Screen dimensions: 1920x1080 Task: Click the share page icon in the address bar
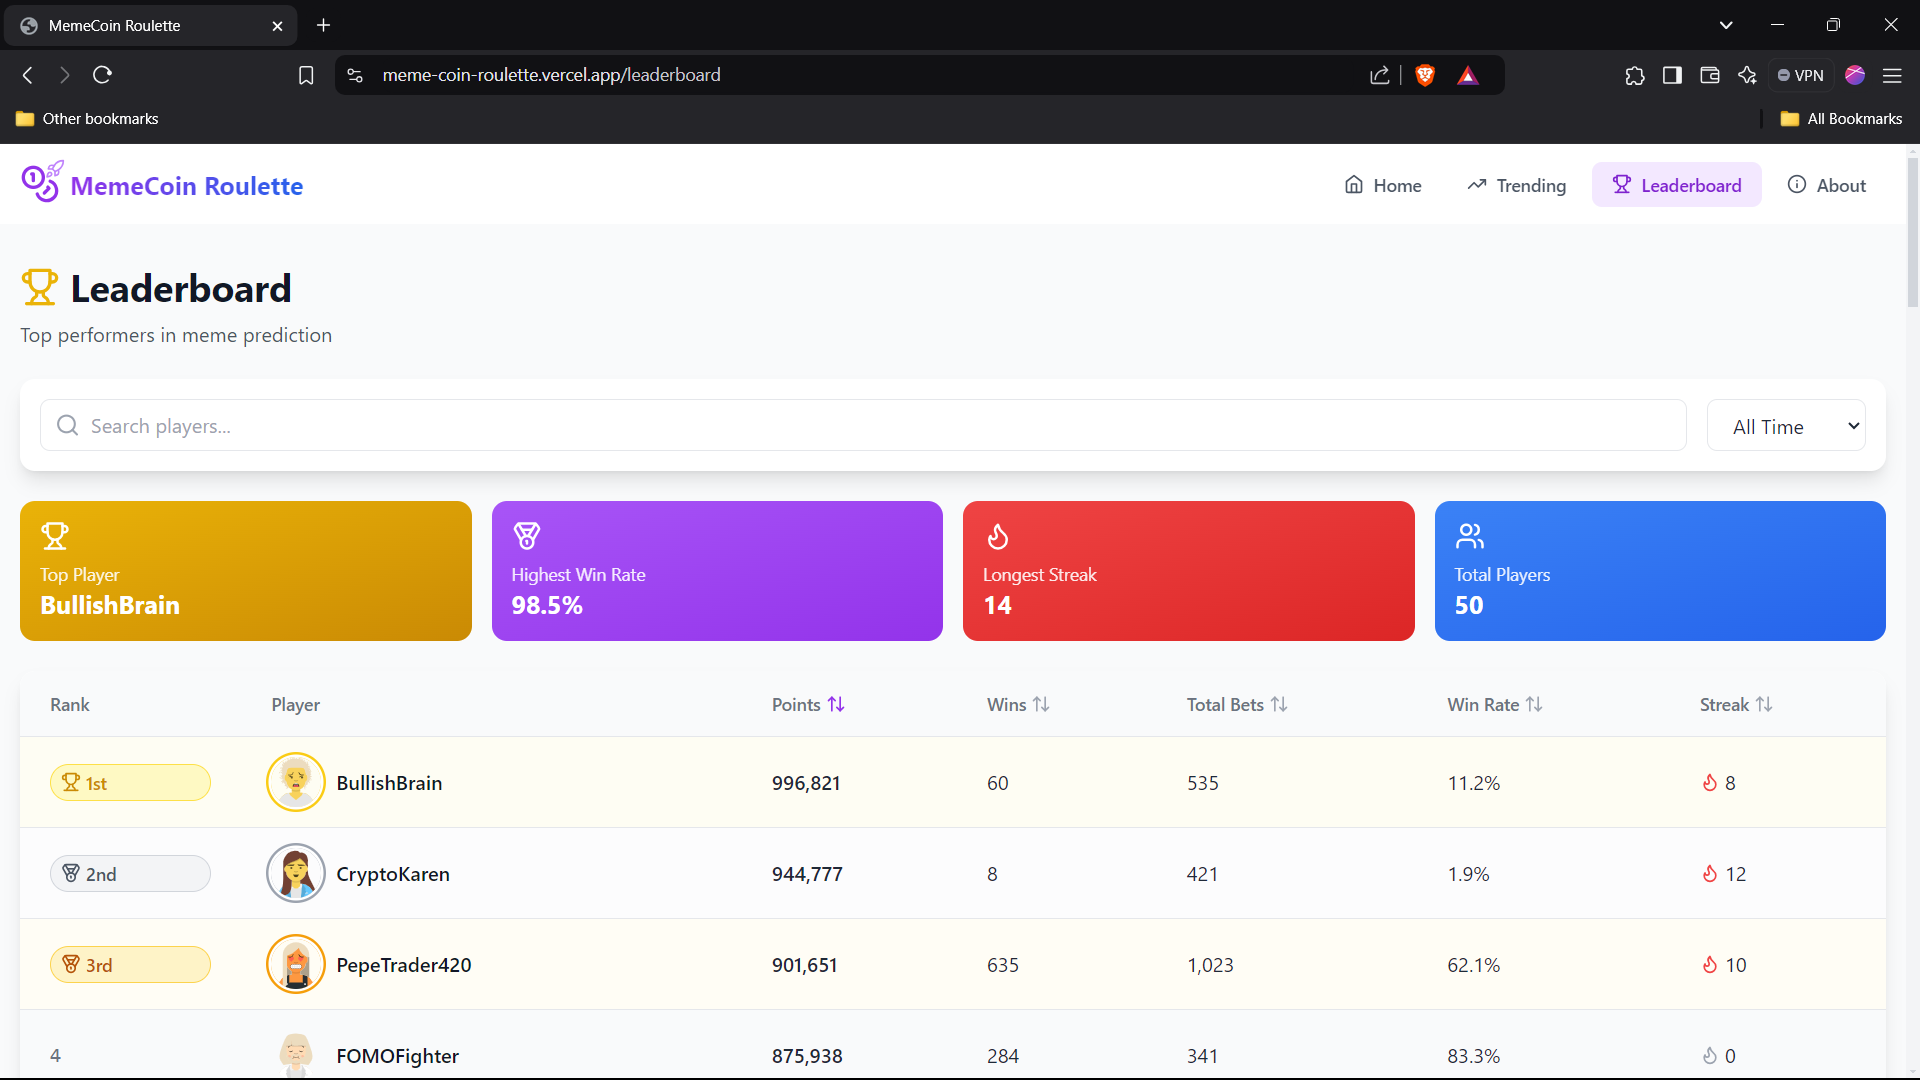[x=1380, y=75]
